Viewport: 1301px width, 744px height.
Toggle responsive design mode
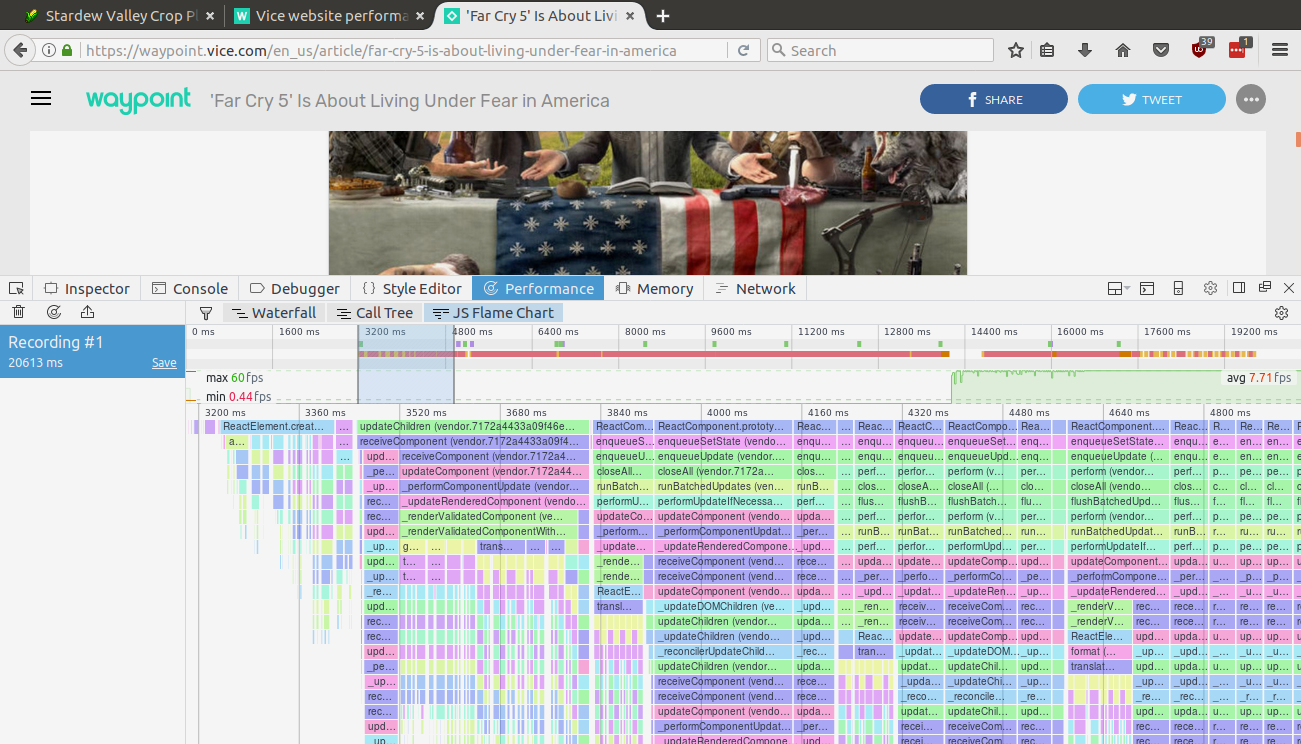(1178, 289)
